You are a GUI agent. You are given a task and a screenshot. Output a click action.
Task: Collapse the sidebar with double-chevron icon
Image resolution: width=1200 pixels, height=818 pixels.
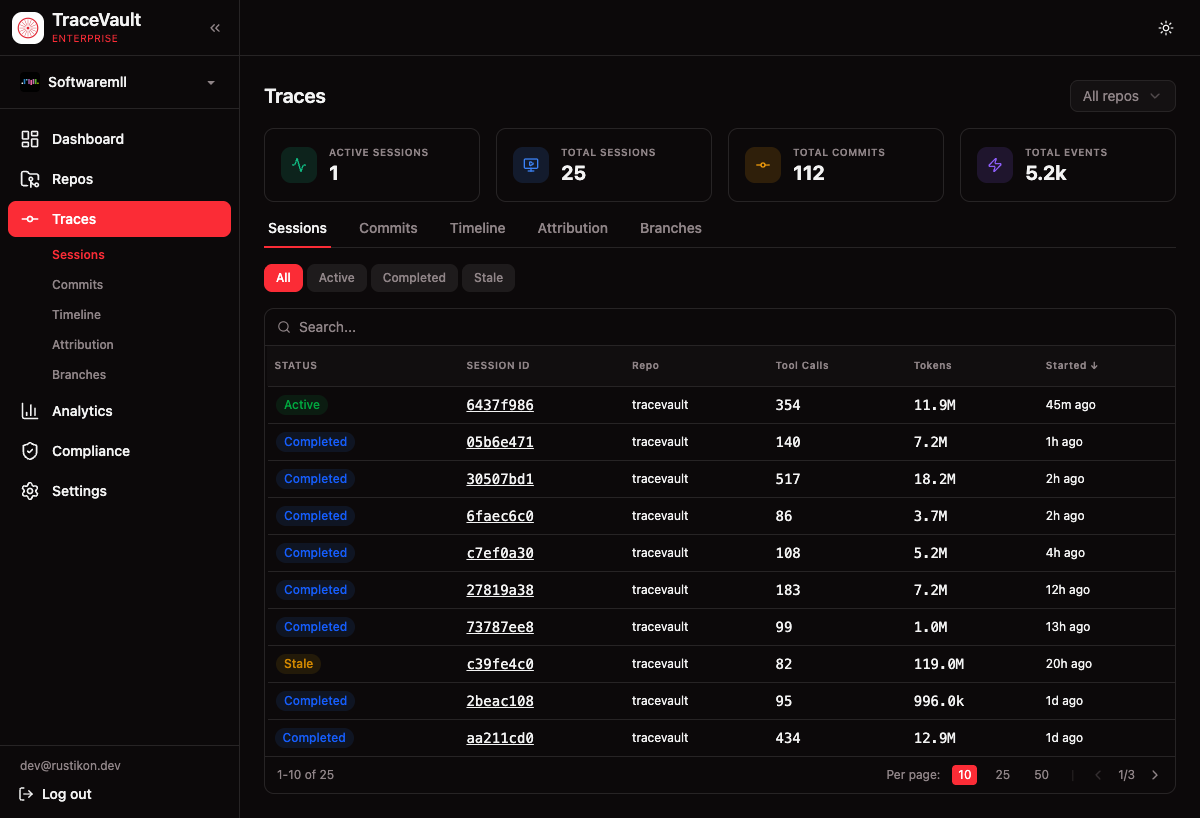[215, 28]
